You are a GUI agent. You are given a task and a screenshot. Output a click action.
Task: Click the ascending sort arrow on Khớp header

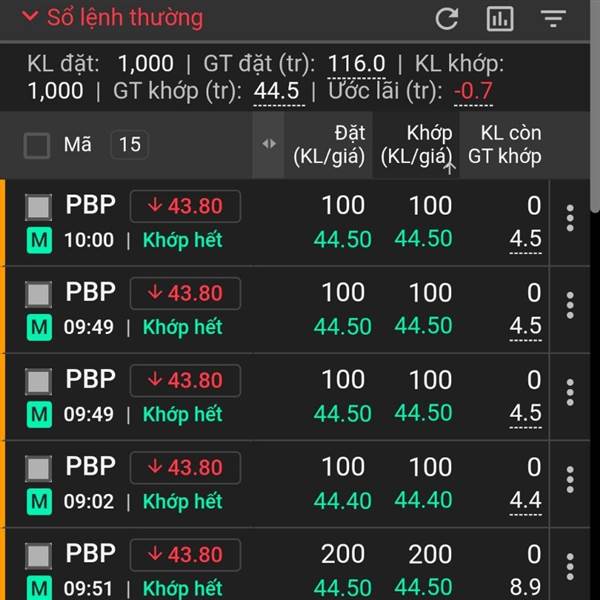(x=450, y=167)
